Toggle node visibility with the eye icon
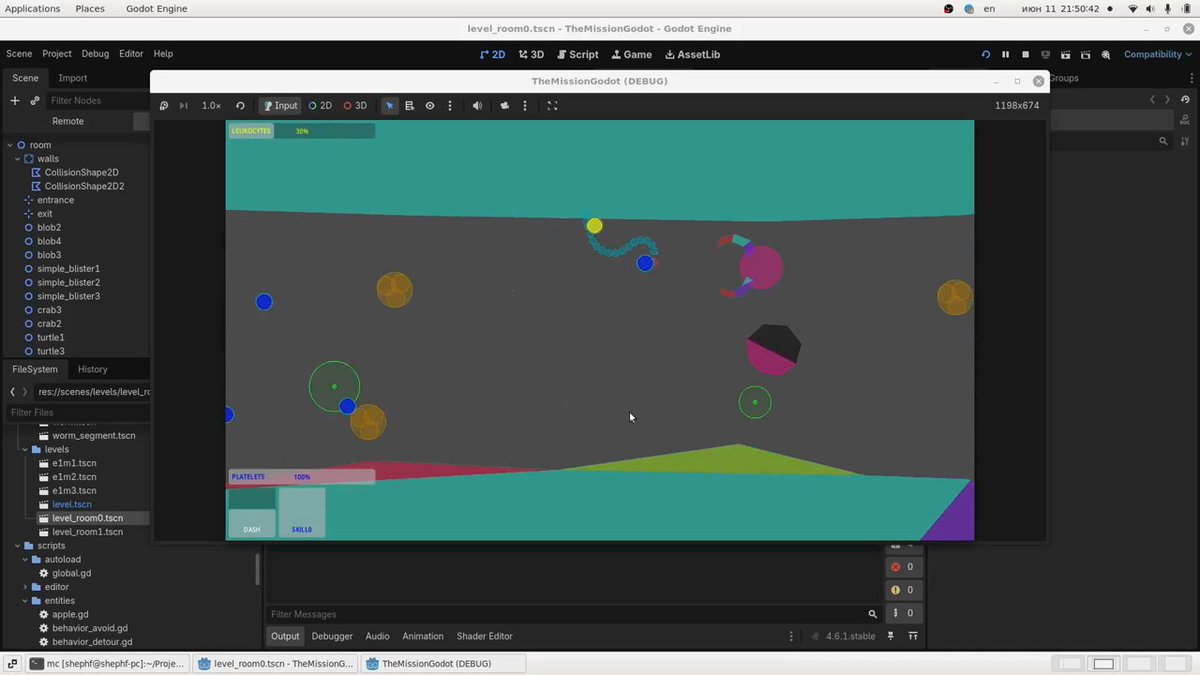1200x675 pixels. (x=430, y=105)
